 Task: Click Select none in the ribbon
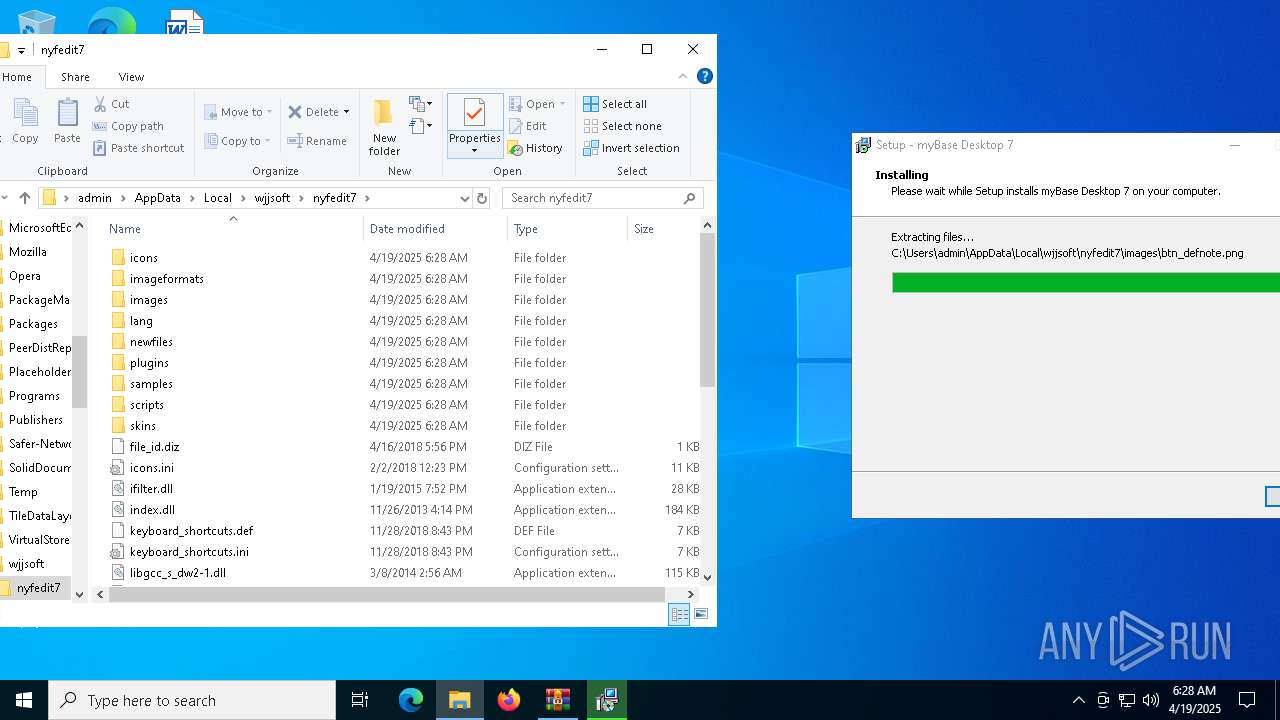622,126
